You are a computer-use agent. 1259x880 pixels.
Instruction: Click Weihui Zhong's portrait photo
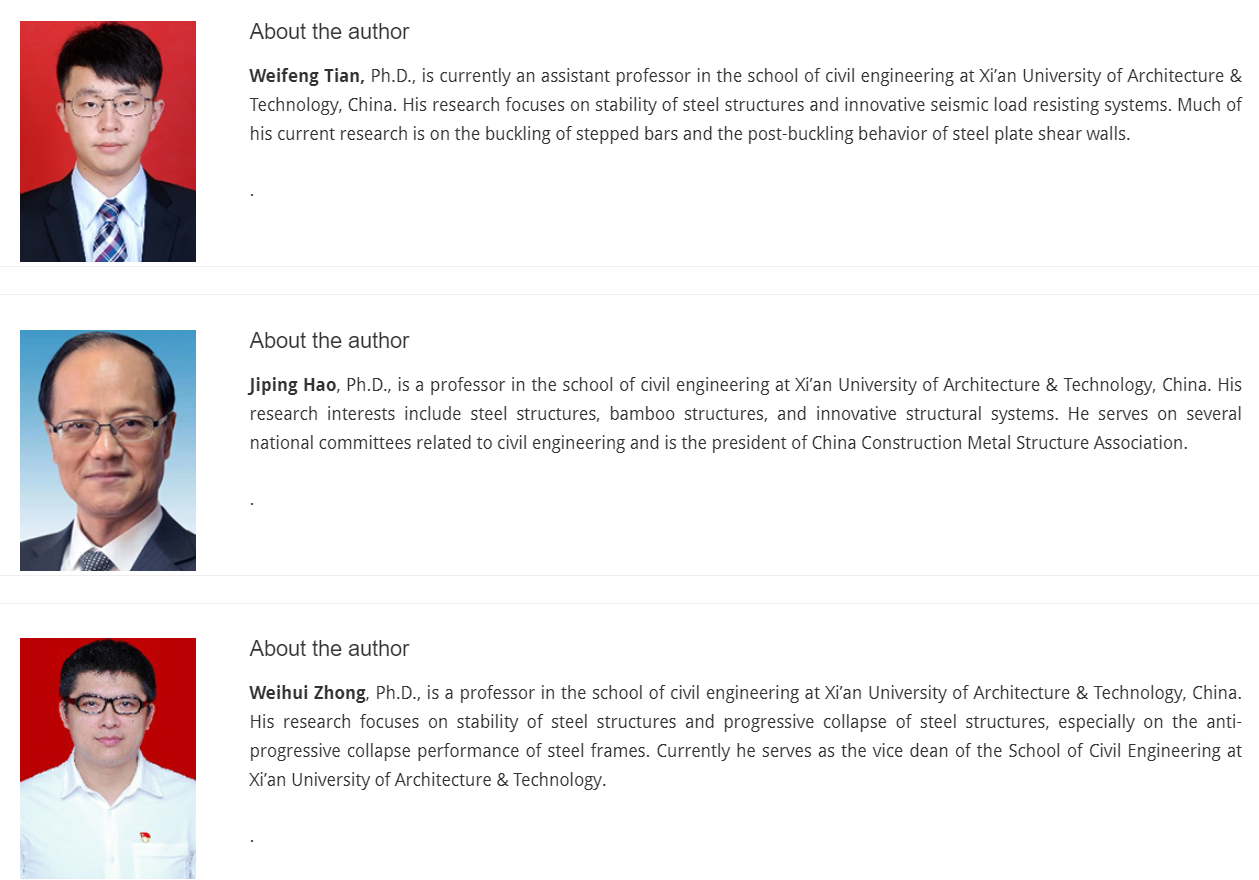[x=108, y=758]
